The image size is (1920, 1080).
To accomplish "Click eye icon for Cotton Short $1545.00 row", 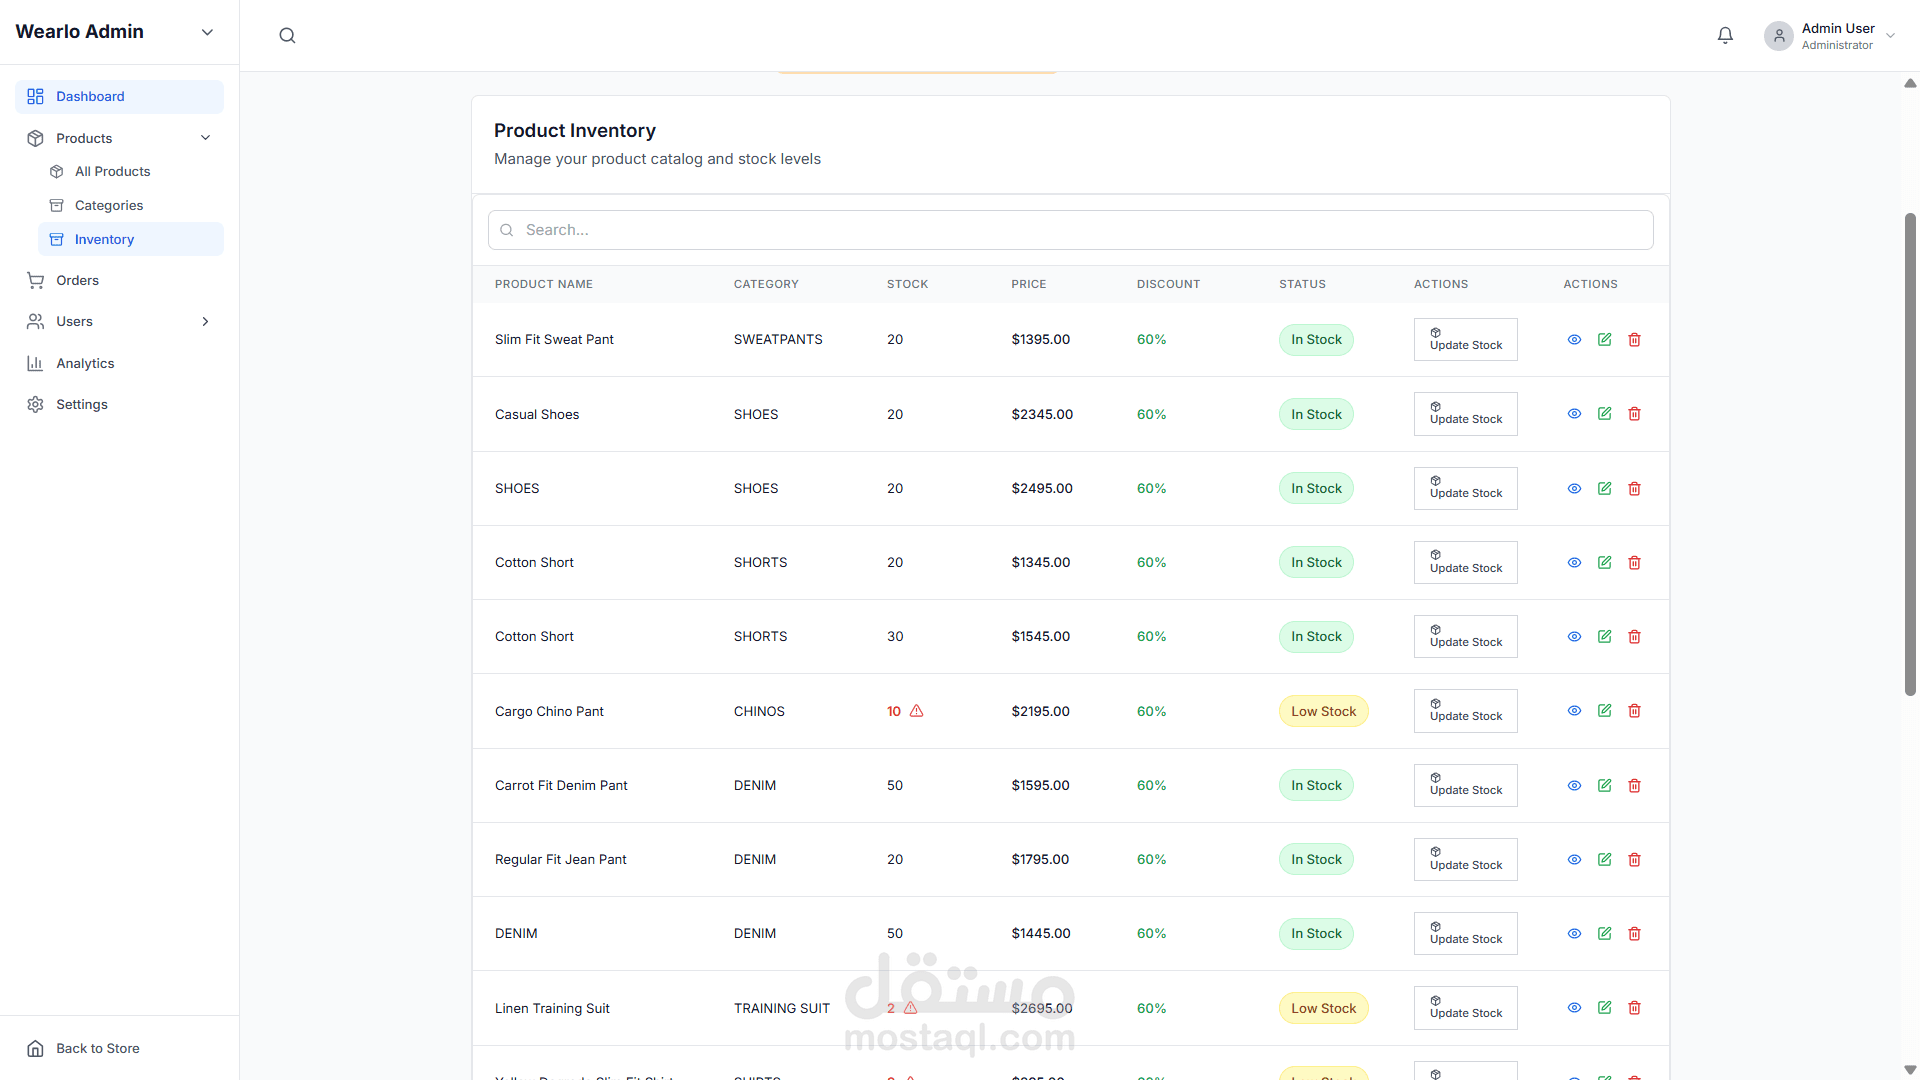I will coord(1574,637).
